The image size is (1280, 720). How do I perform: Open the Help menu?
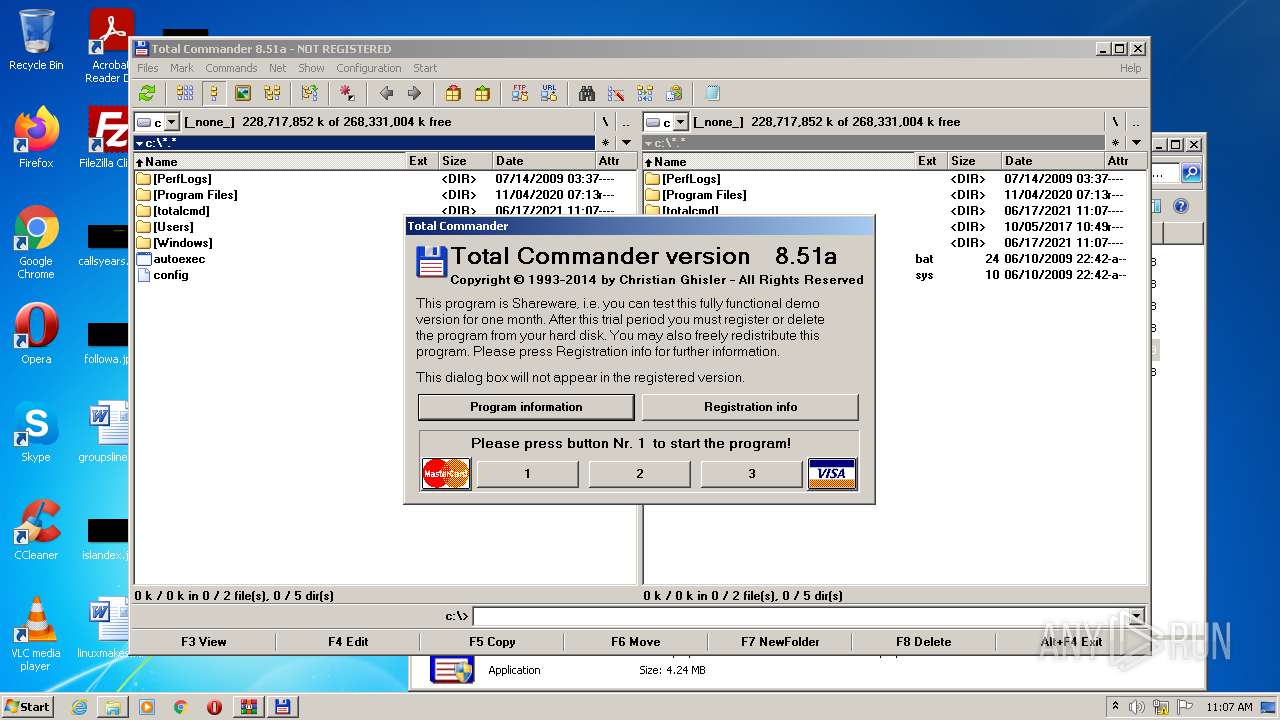pos(1130,68)
